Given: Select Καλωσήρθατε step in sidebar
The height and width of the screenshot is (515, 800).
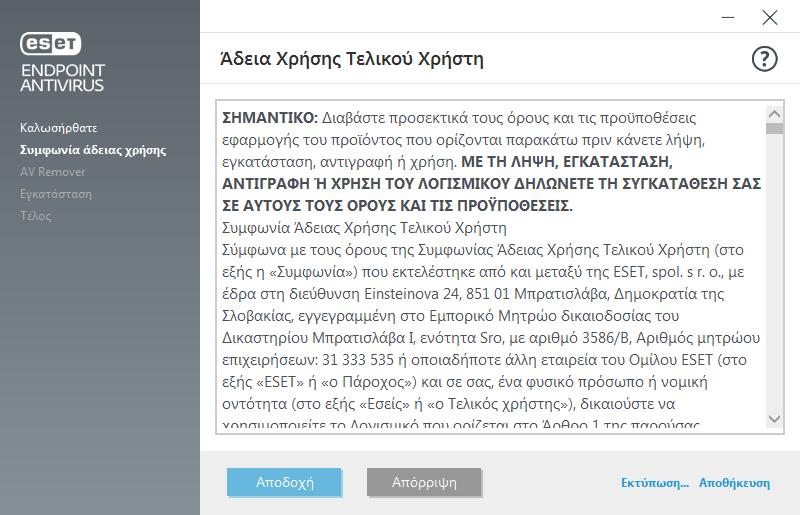Looking at the screenshot, I should (x=59, y=128).
